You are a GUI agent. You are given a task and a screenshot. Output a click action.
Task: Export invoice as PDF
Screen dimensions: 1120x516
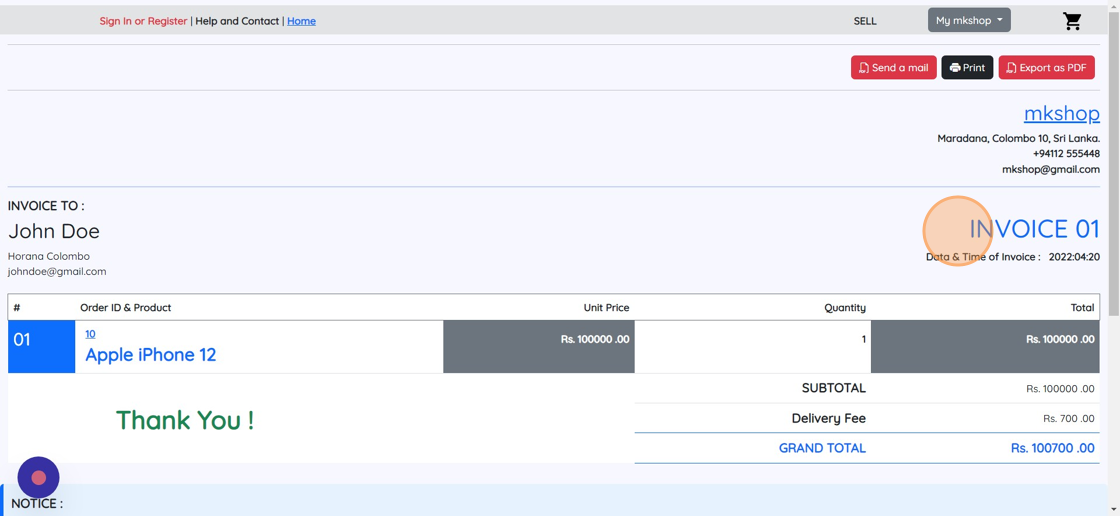point(1046,67)
